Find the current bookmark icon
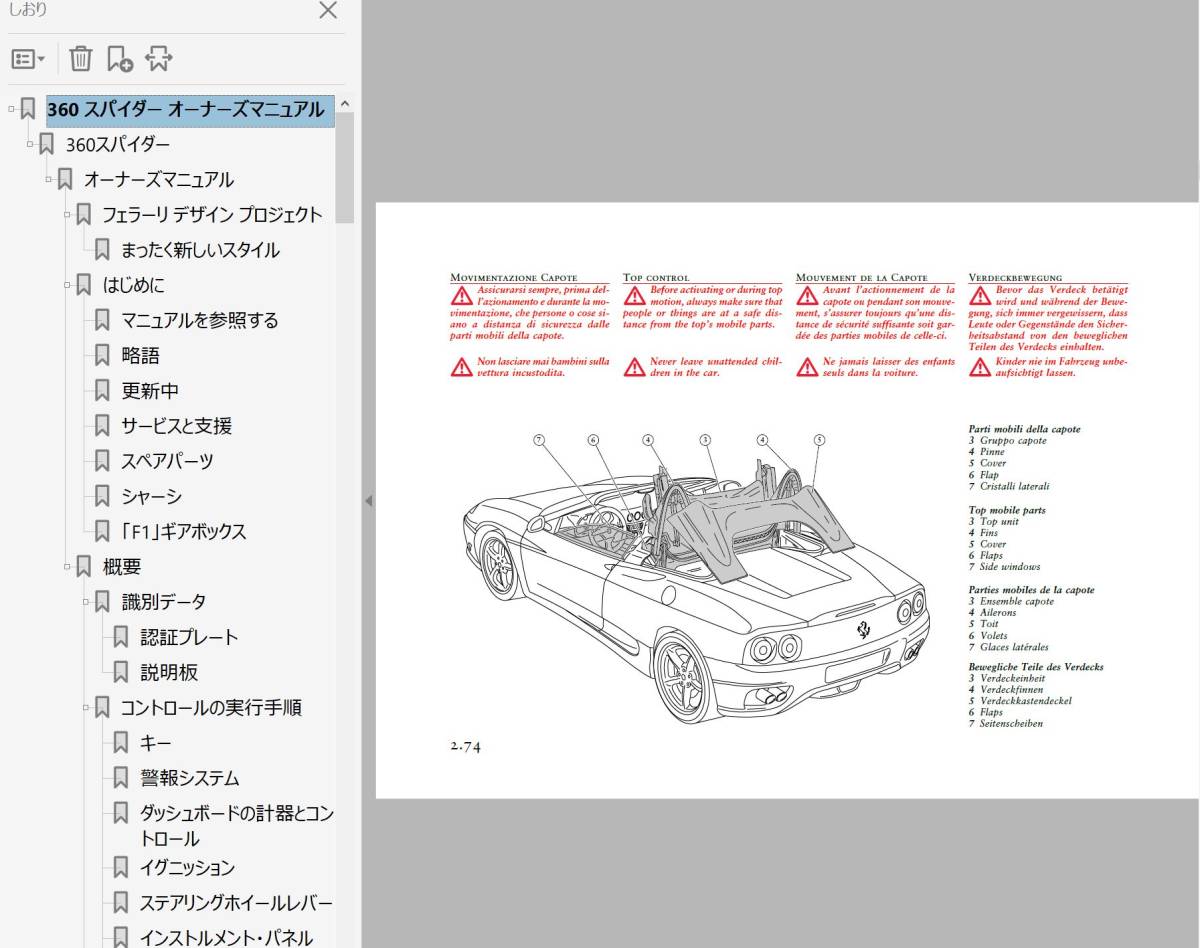This screenshot has width=1200, height=948. click(158, 59)
